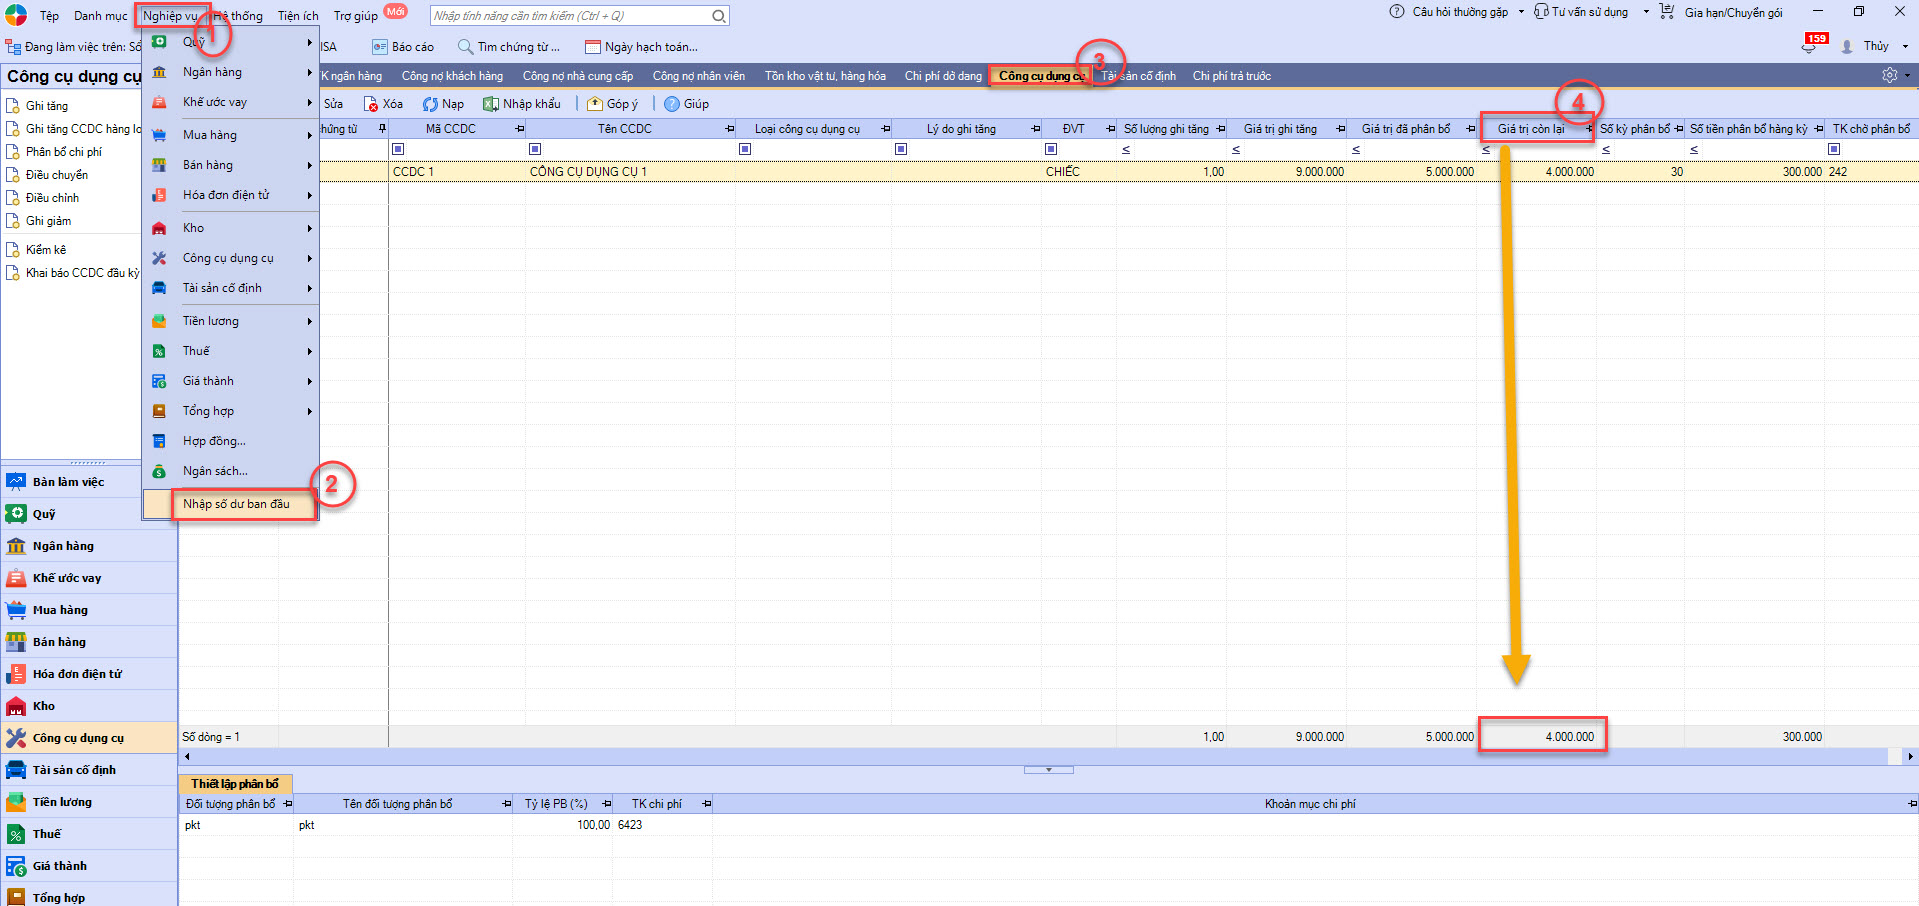Switch to the Tồn kho vật tư, hàng hóa tab
This screenshot has width=1919, height=906.
point(825,76)
